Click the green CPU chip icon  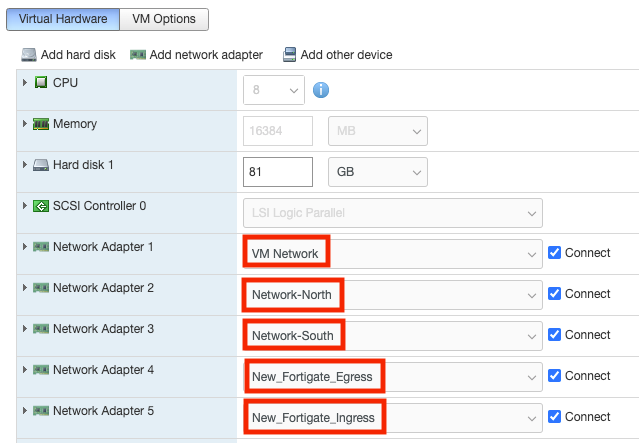point(41,82)
